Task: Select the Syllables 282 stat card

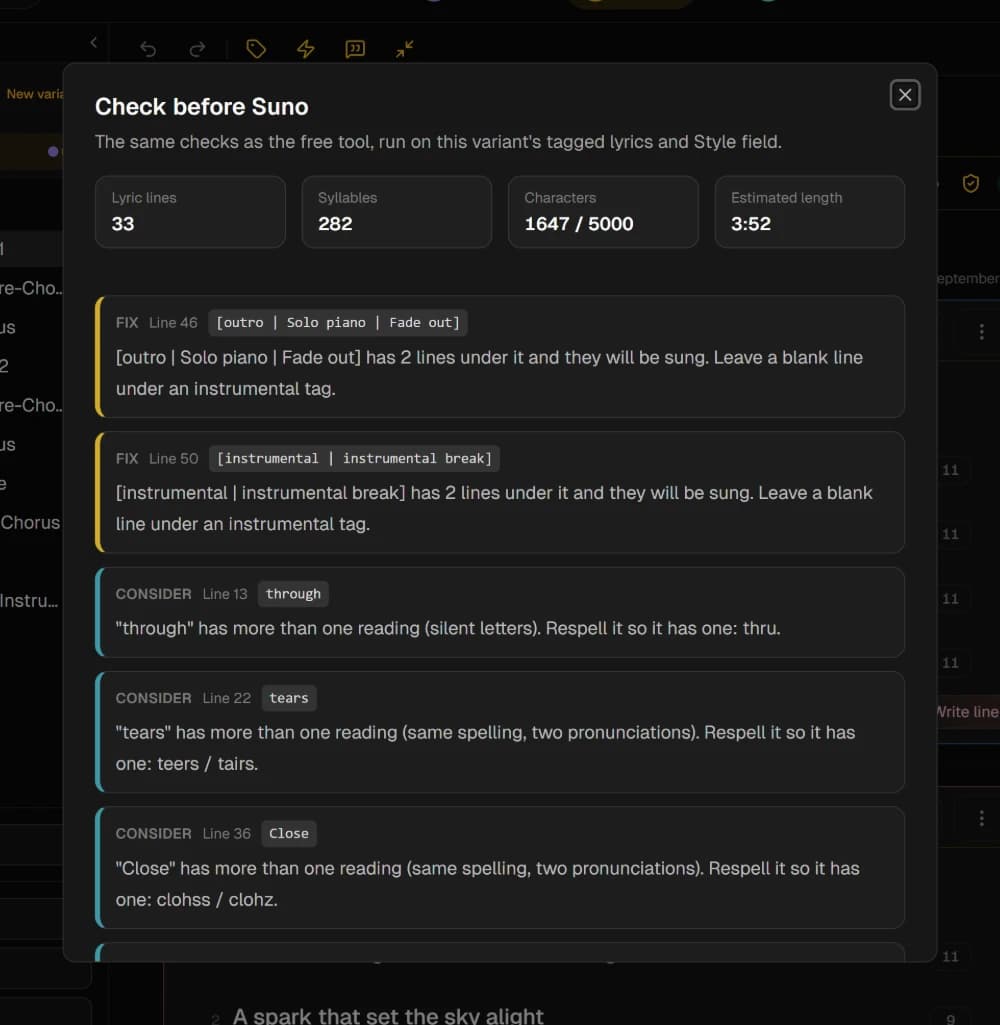Action: pos(397,212)
